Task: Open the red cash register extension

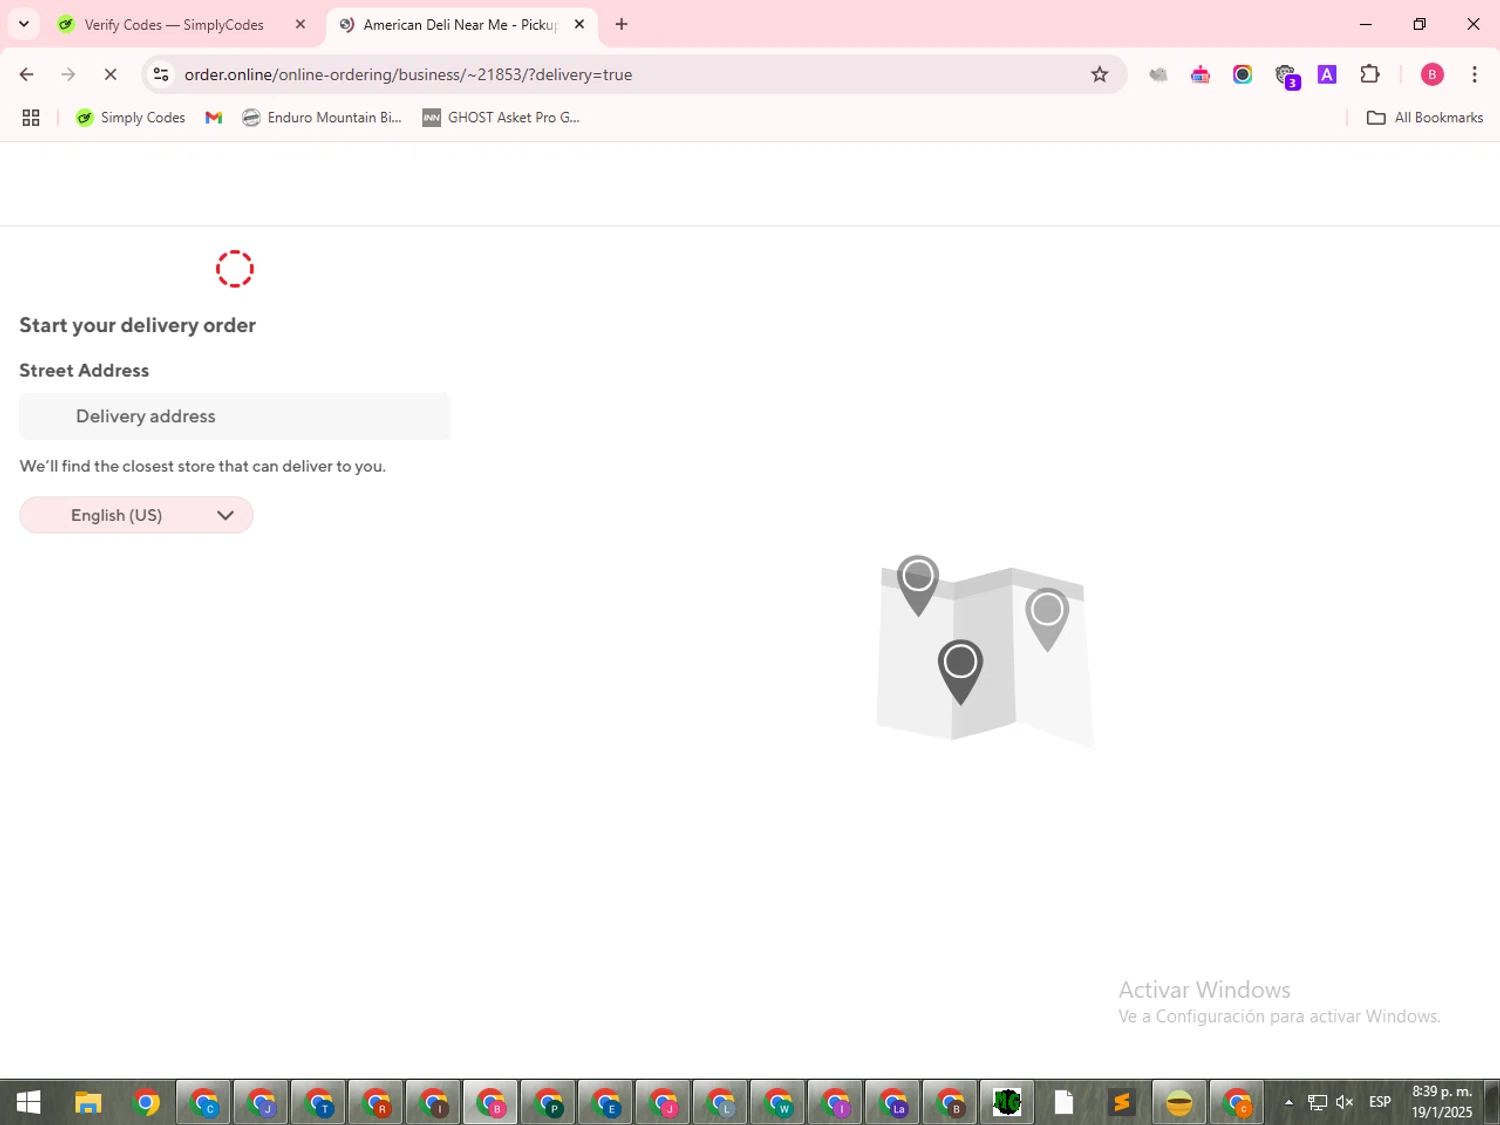Action: pyautogui.click(x=1200, y=74)
